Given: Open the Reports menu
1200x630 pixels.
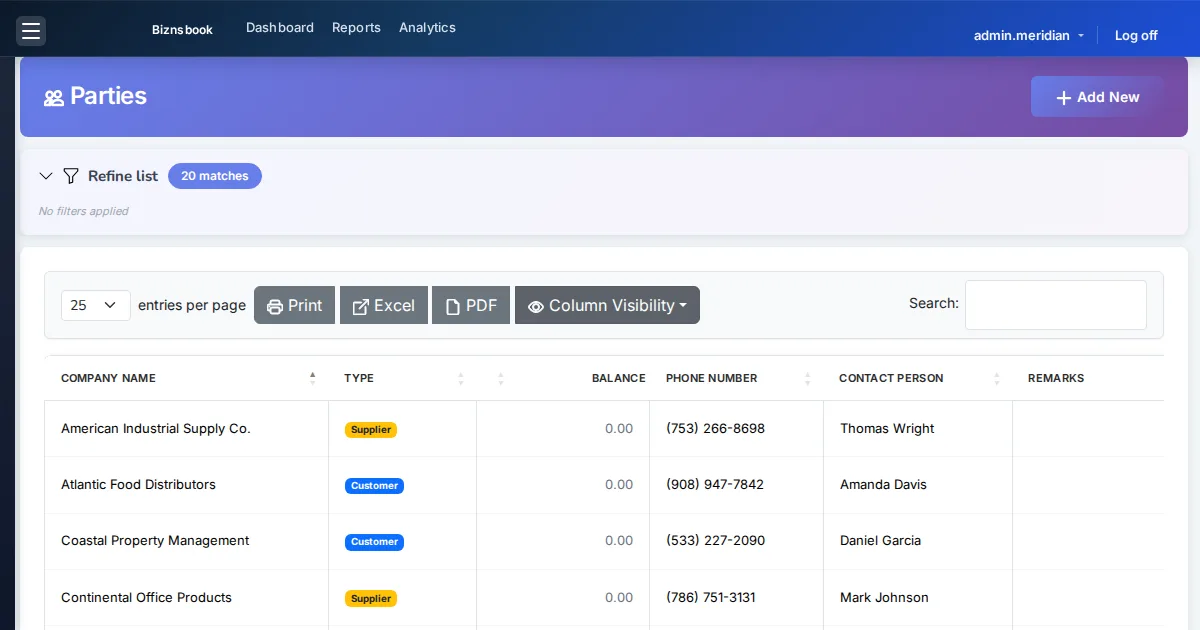Looking at the screenshot, I should (x=356, y=28).
